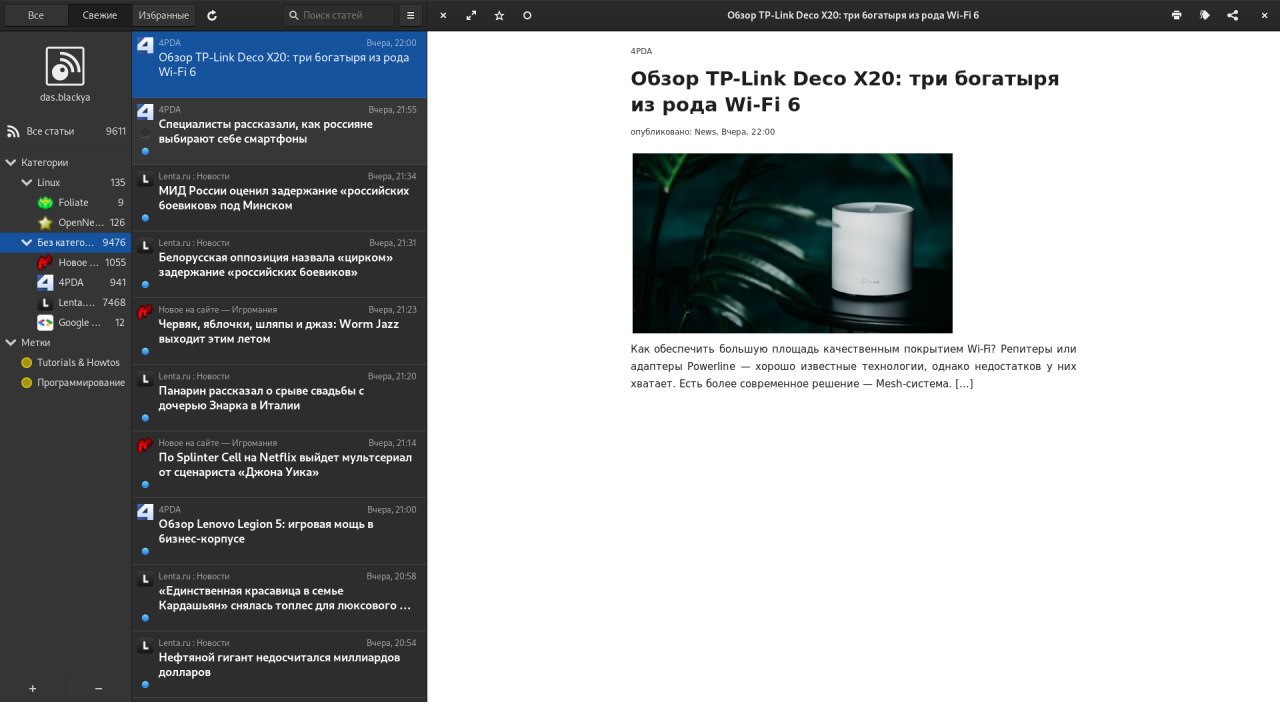Select the Программирование tag
This screenshot has height=702, width=1280.
point(65,382)
